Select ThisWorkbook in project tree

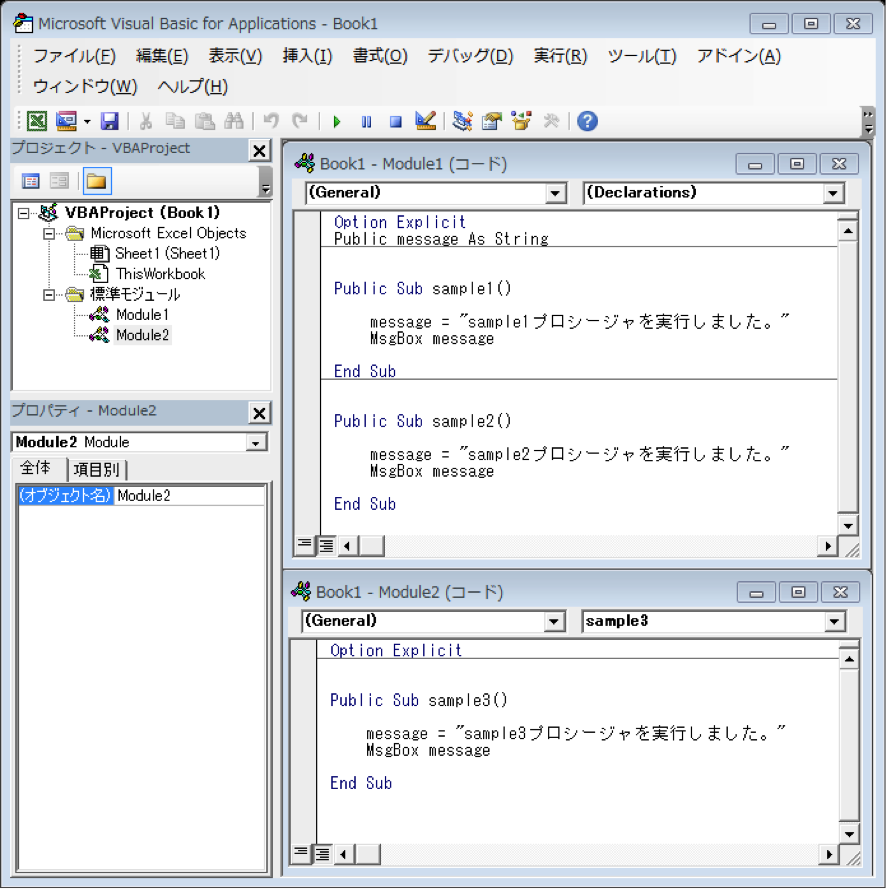coord(160,274)
